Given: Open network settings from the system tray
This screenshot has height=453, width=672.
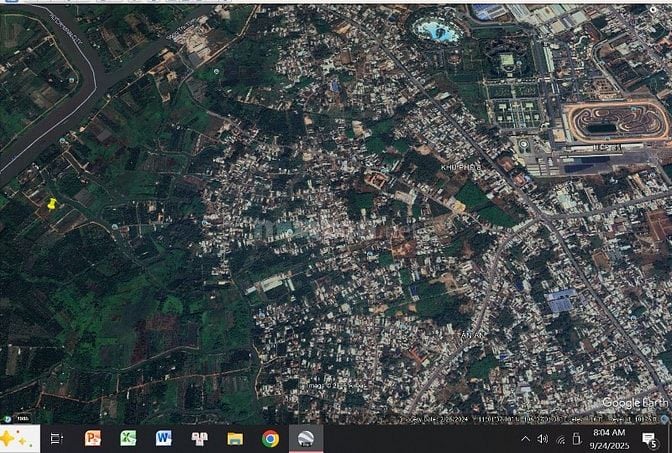Looking at the screenshot, I should (560, 438).
